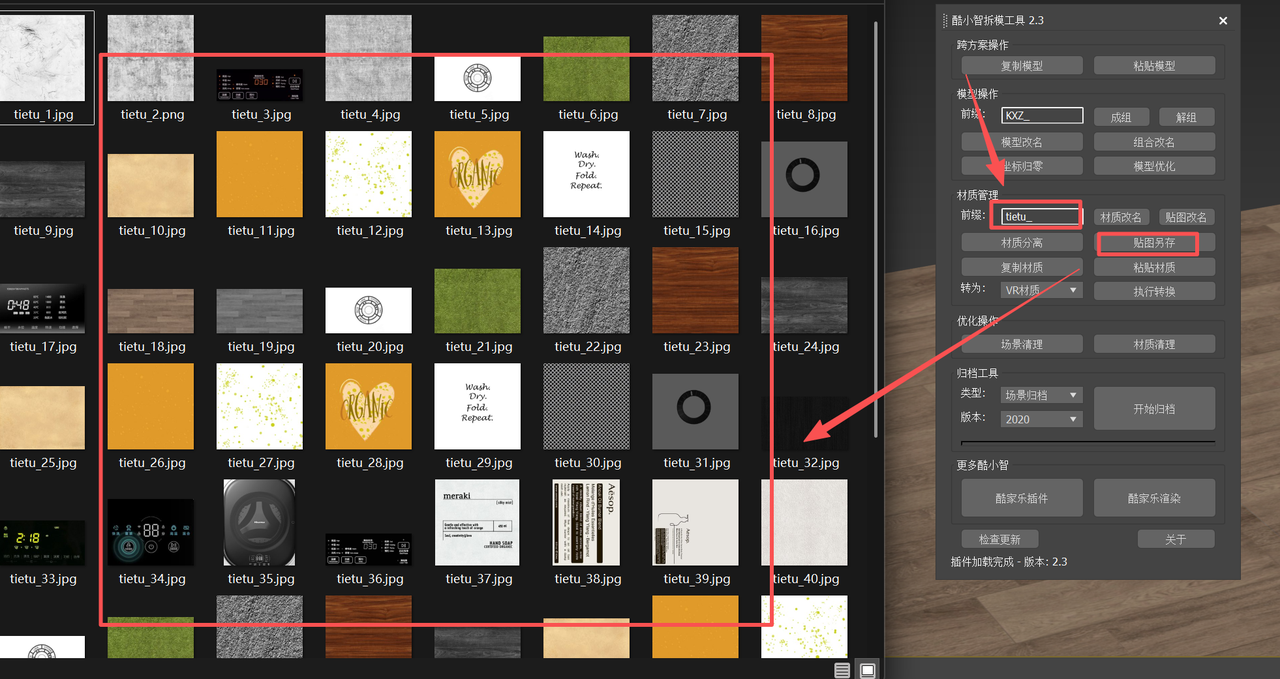Click the 贴图另存 button
The width and height of the screenshot is (1280, 679).
tap(1154, 242)
